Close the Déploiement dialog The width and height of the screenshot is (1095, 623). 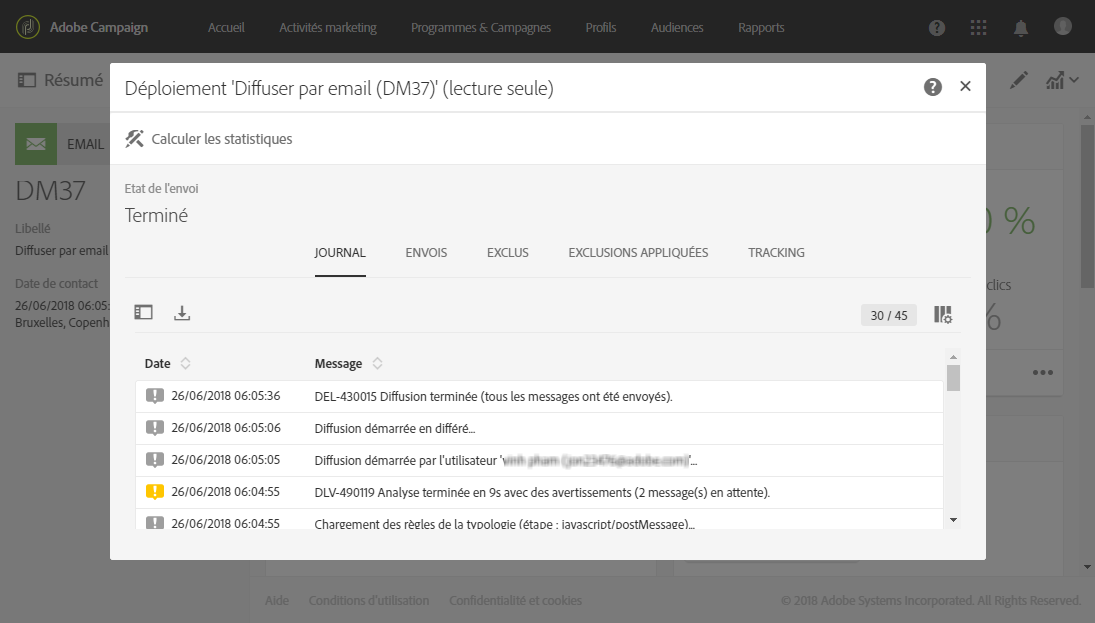click(965, 86)
